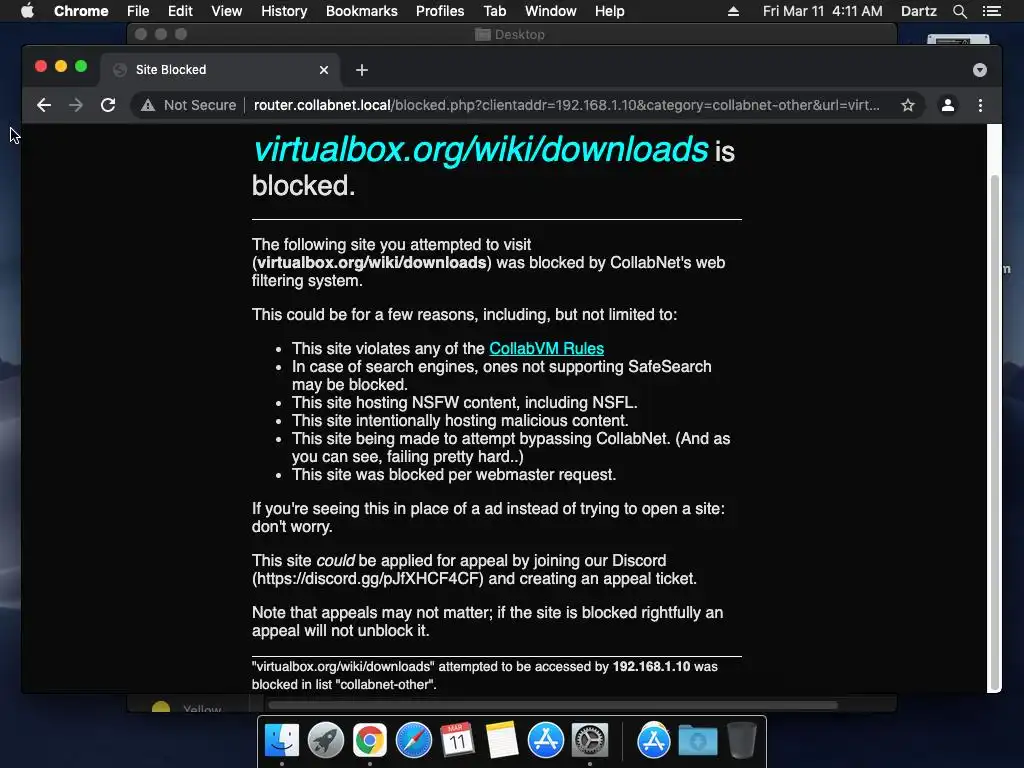Open the History menu
This screenshot has height=768, width=1024.
coord(284,11)
